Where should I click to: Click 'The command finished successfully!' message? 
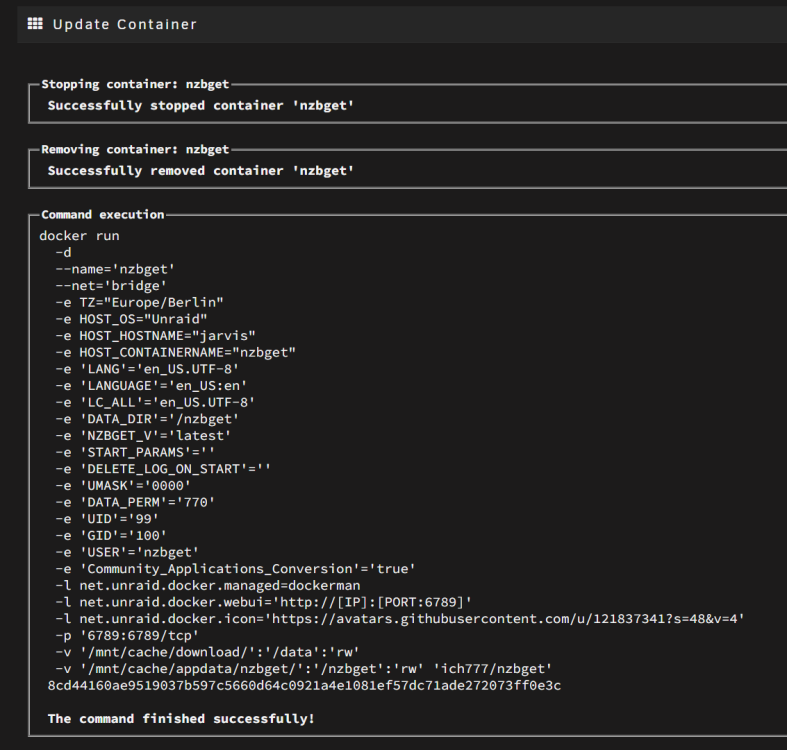[181, 719]
